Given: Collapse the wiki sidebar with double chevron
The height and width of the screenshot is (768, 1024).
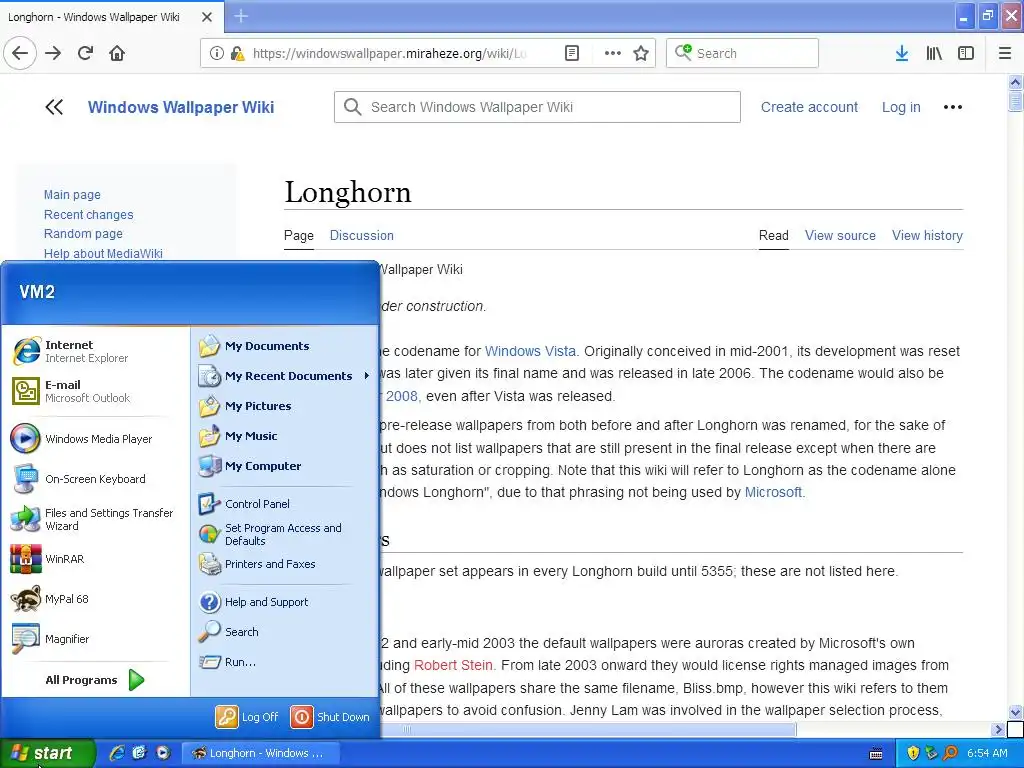Looking at the screenshot, I should (54, 107).
